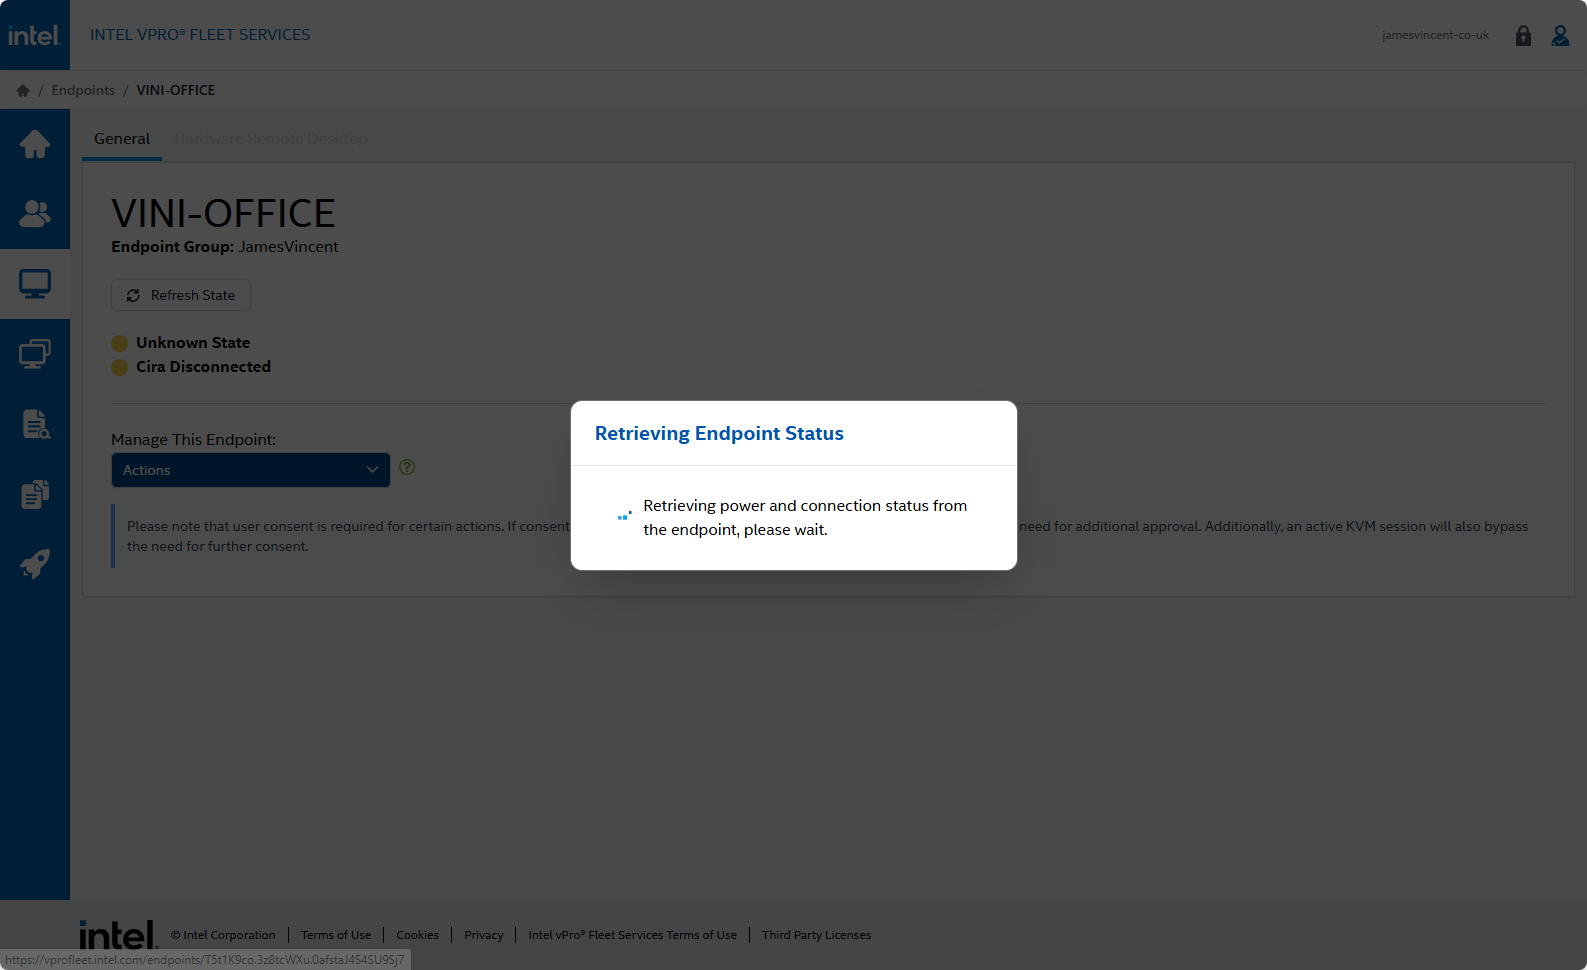Click the Refresh State button
Viewport: 1587px width, 970px height.
181,295
